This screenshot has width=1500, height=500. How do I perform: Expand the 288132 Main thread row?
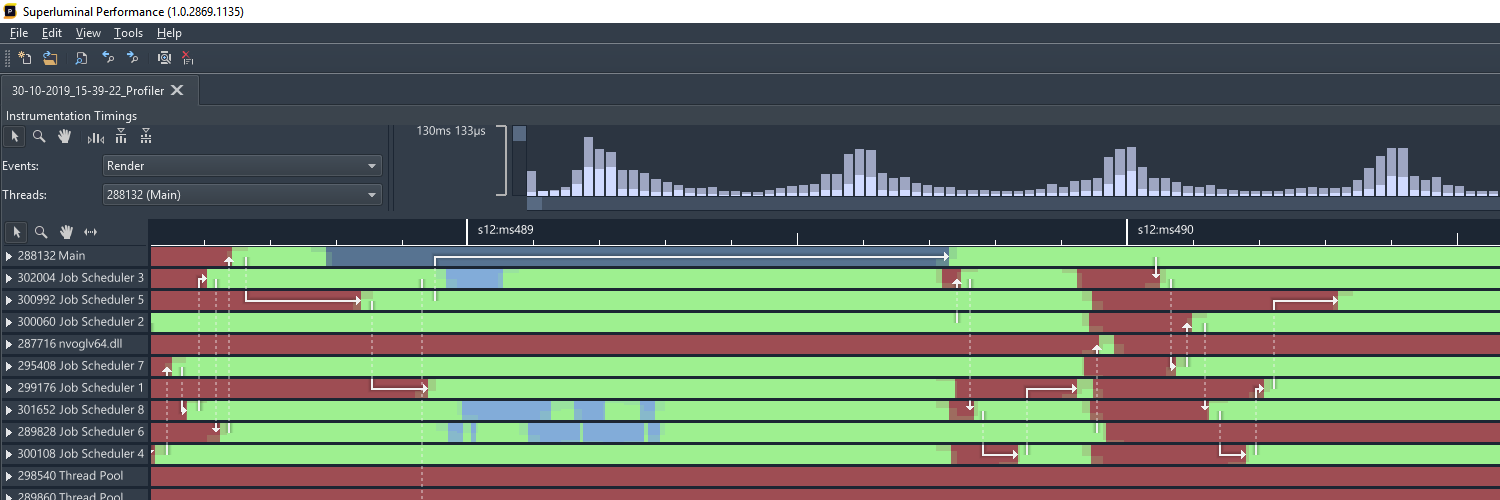(9, 256)
